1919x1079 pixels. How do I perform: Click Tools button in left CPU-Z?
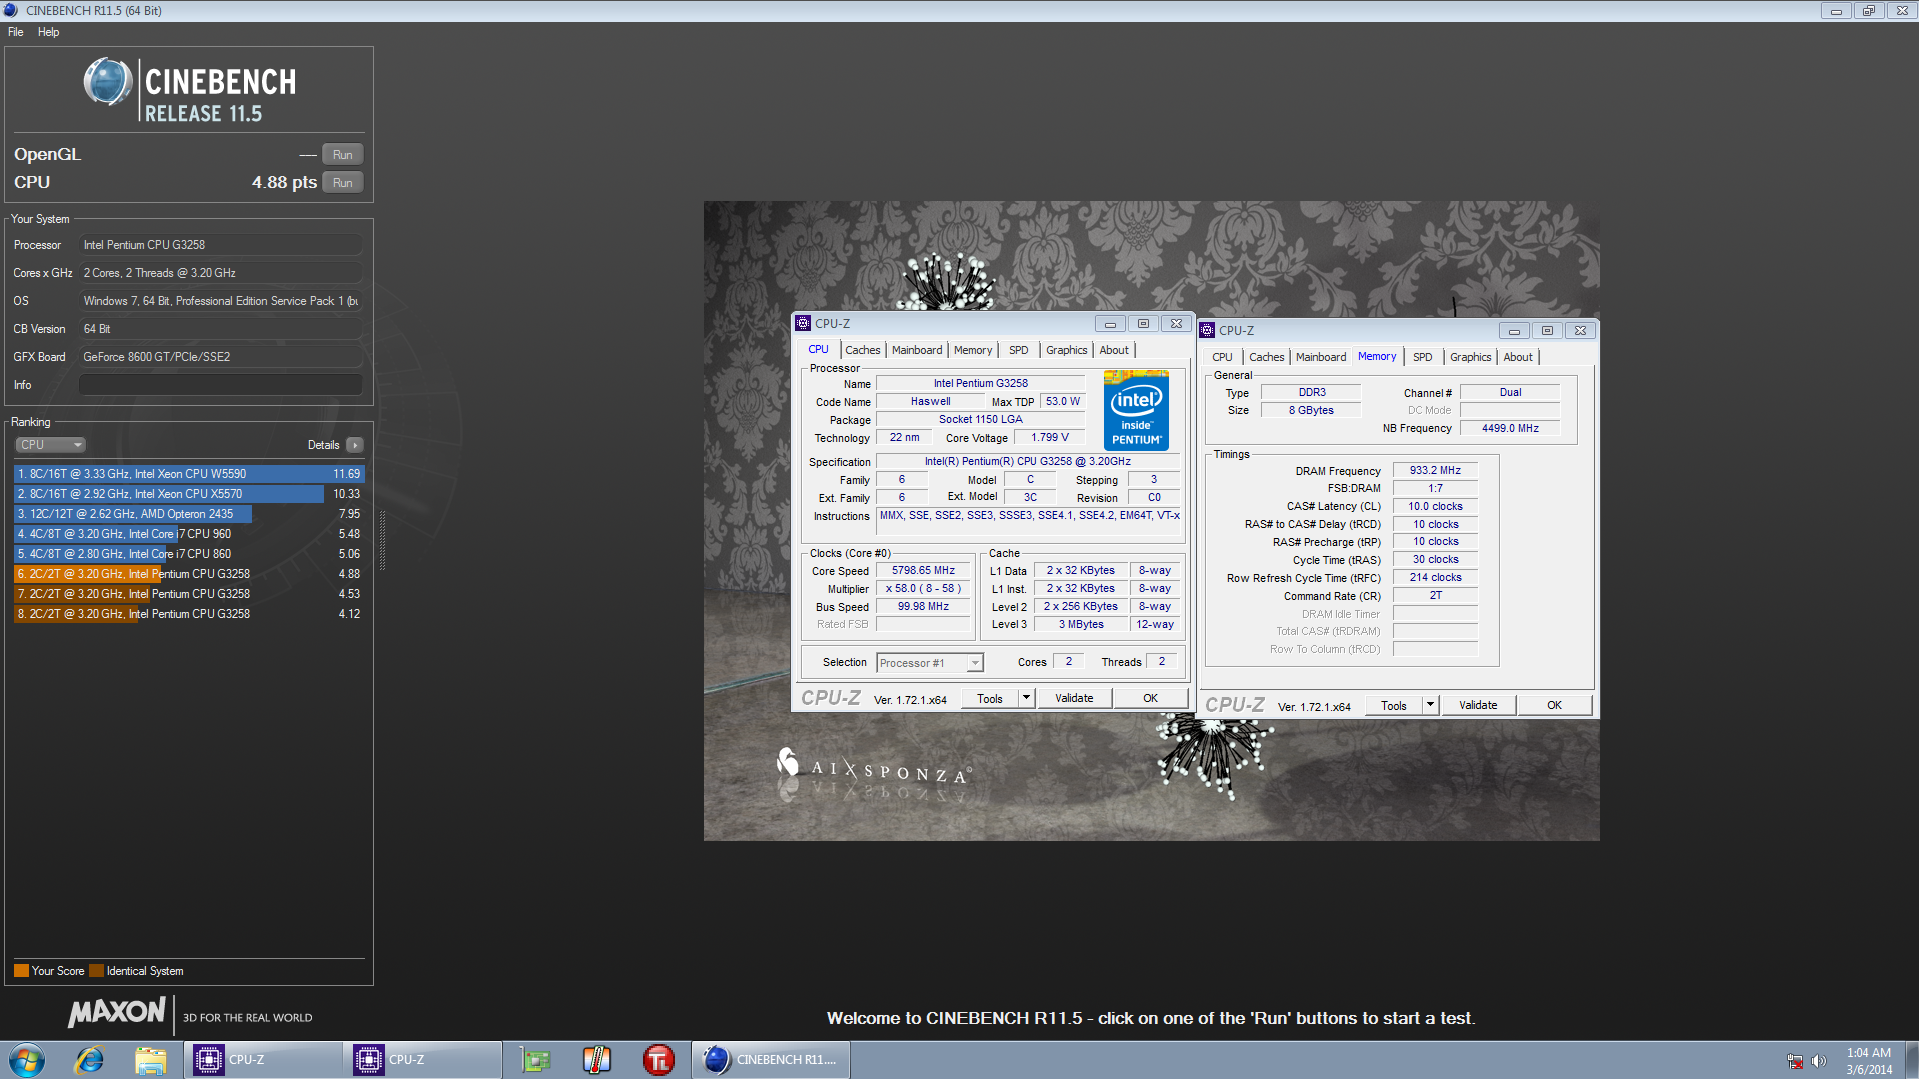pyautogui.click(x=990, y=698)
